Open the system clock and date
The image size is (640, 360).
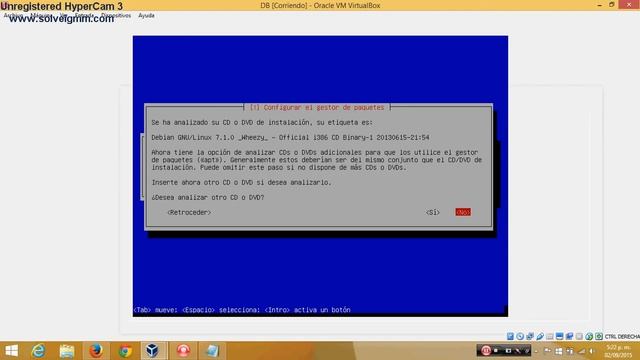point(618,351)
